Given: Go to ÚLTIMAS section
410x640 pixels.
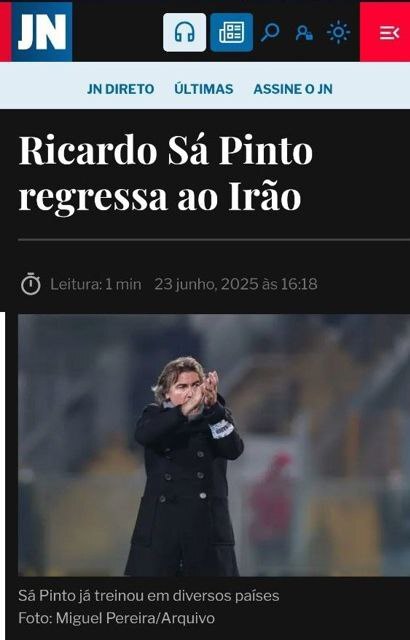Looking at the screenshot, I should (x=204, y=89).
